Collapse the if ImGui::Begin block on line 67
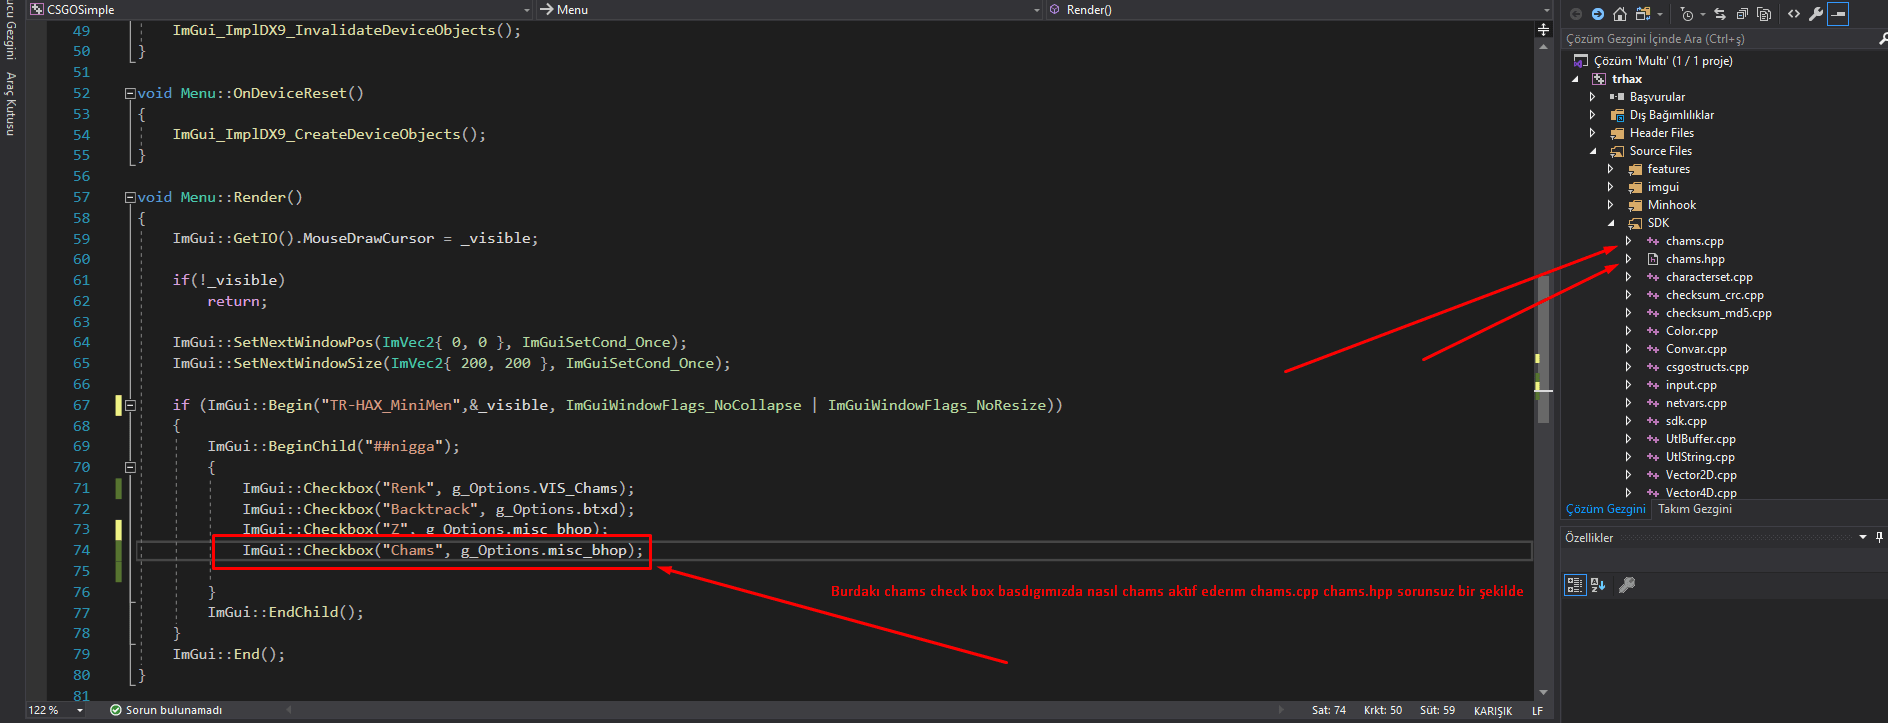This screenshot has height=723, width=1888. pyautogui.click(x=130, y=405)
